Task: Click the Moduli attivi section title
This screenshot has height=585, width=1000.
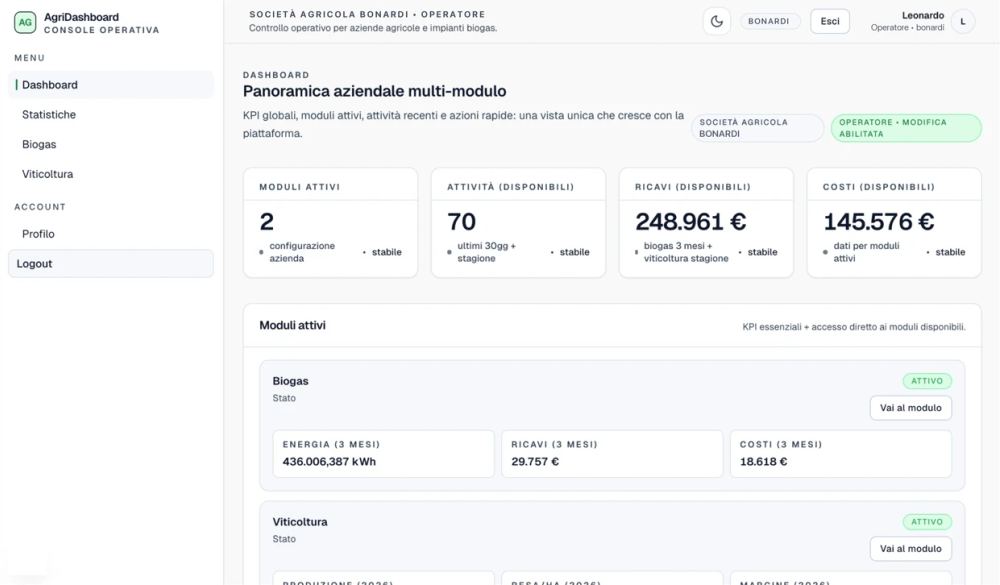Action: 292,325
